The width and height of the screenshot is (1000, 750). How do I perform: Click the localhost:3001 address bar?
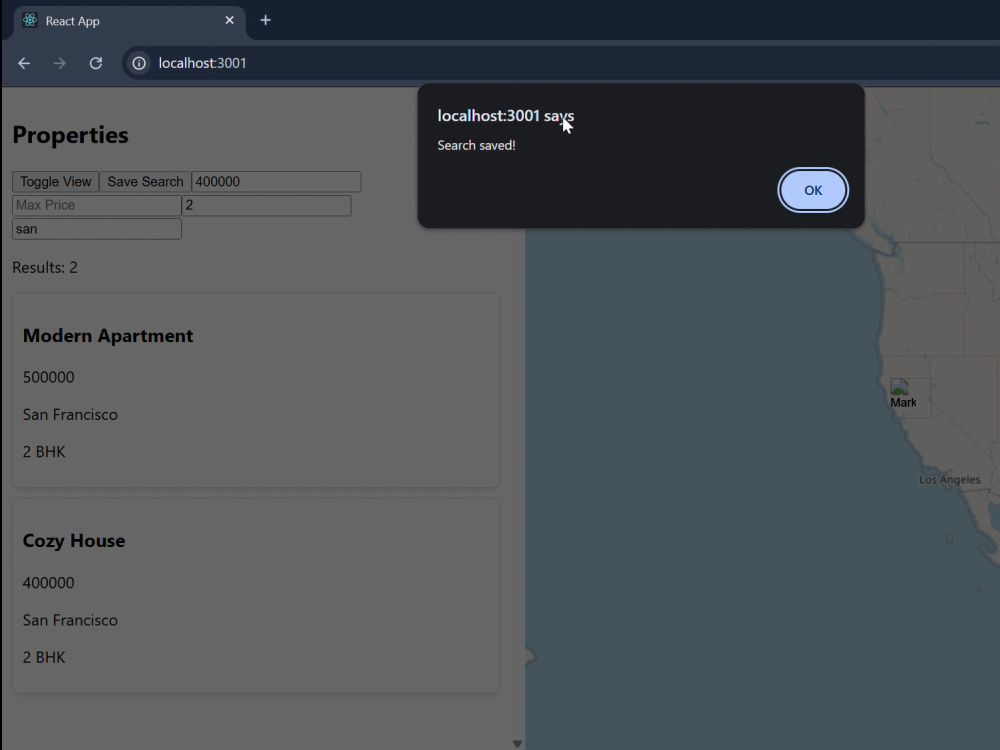(x=561, y=63)
